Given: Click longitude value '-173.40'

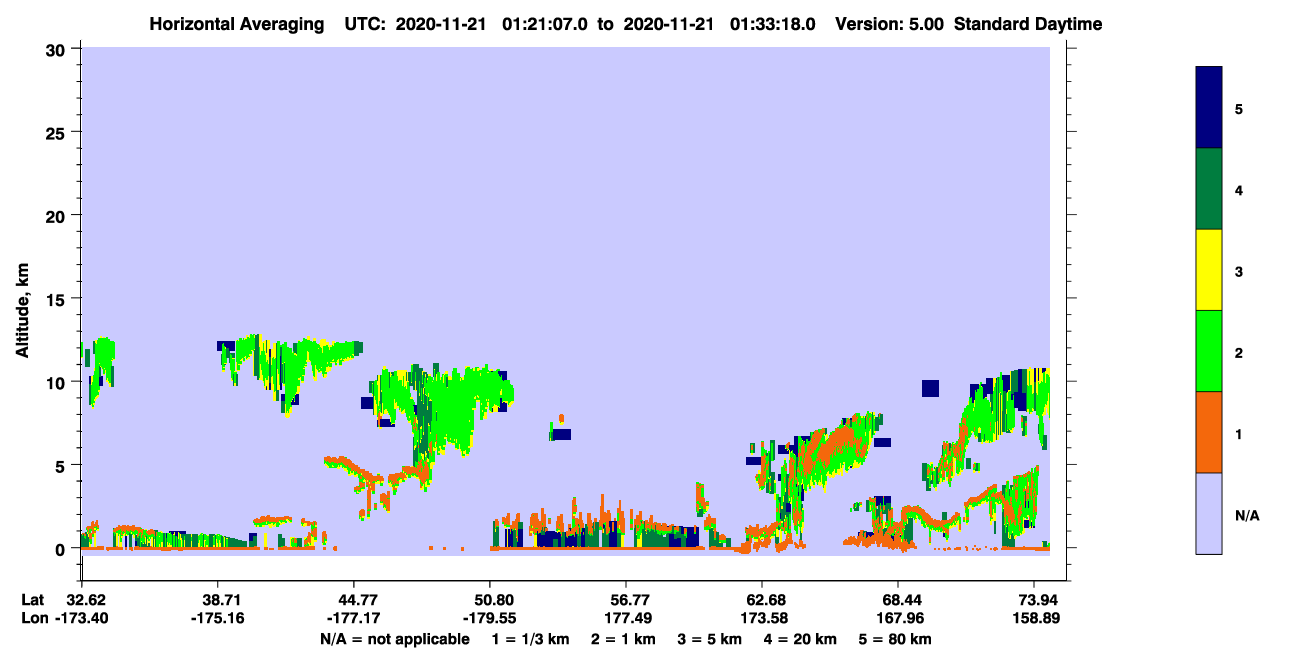Looking at the screenshot, I should pos(82,619).
